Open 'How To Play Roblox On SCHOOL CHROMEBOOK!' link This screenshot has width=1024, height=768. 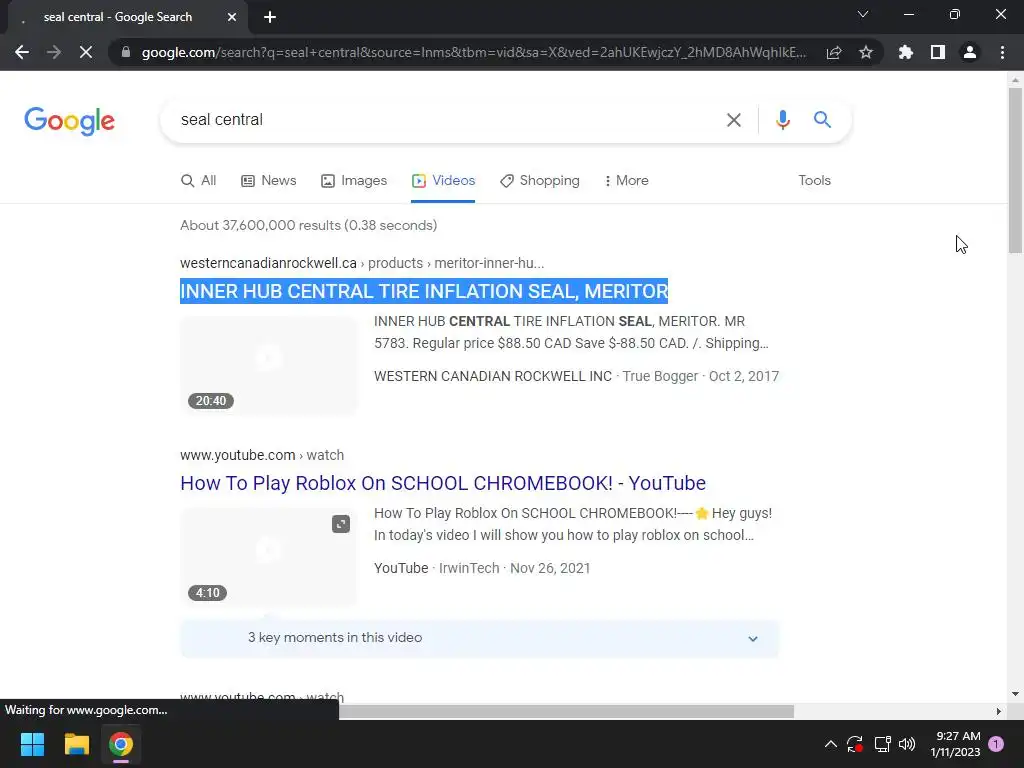click(443, 483)
